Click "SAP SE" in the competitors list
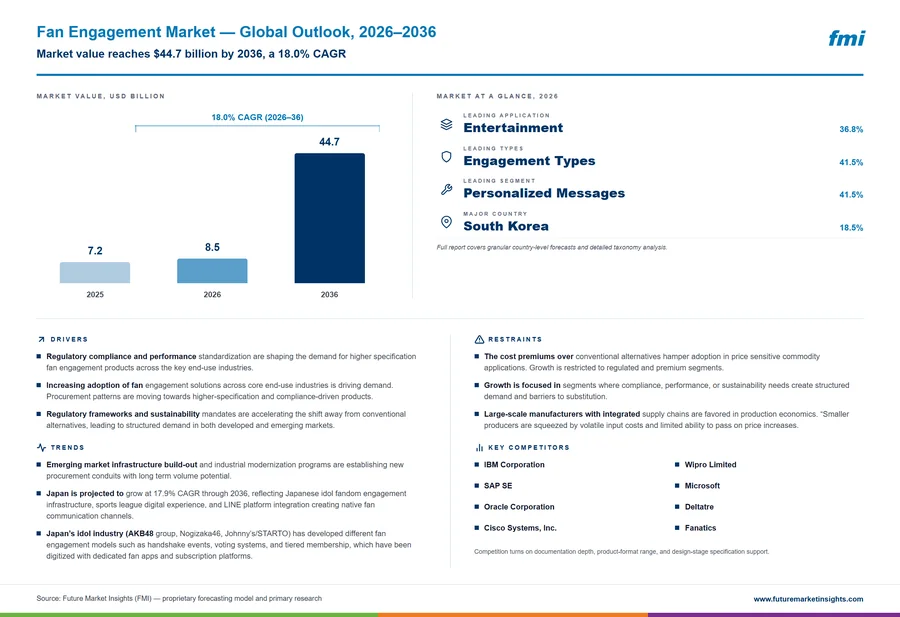The width and height of the screenshot is (900, 617). pyautogui.click(x=498, y=486)
